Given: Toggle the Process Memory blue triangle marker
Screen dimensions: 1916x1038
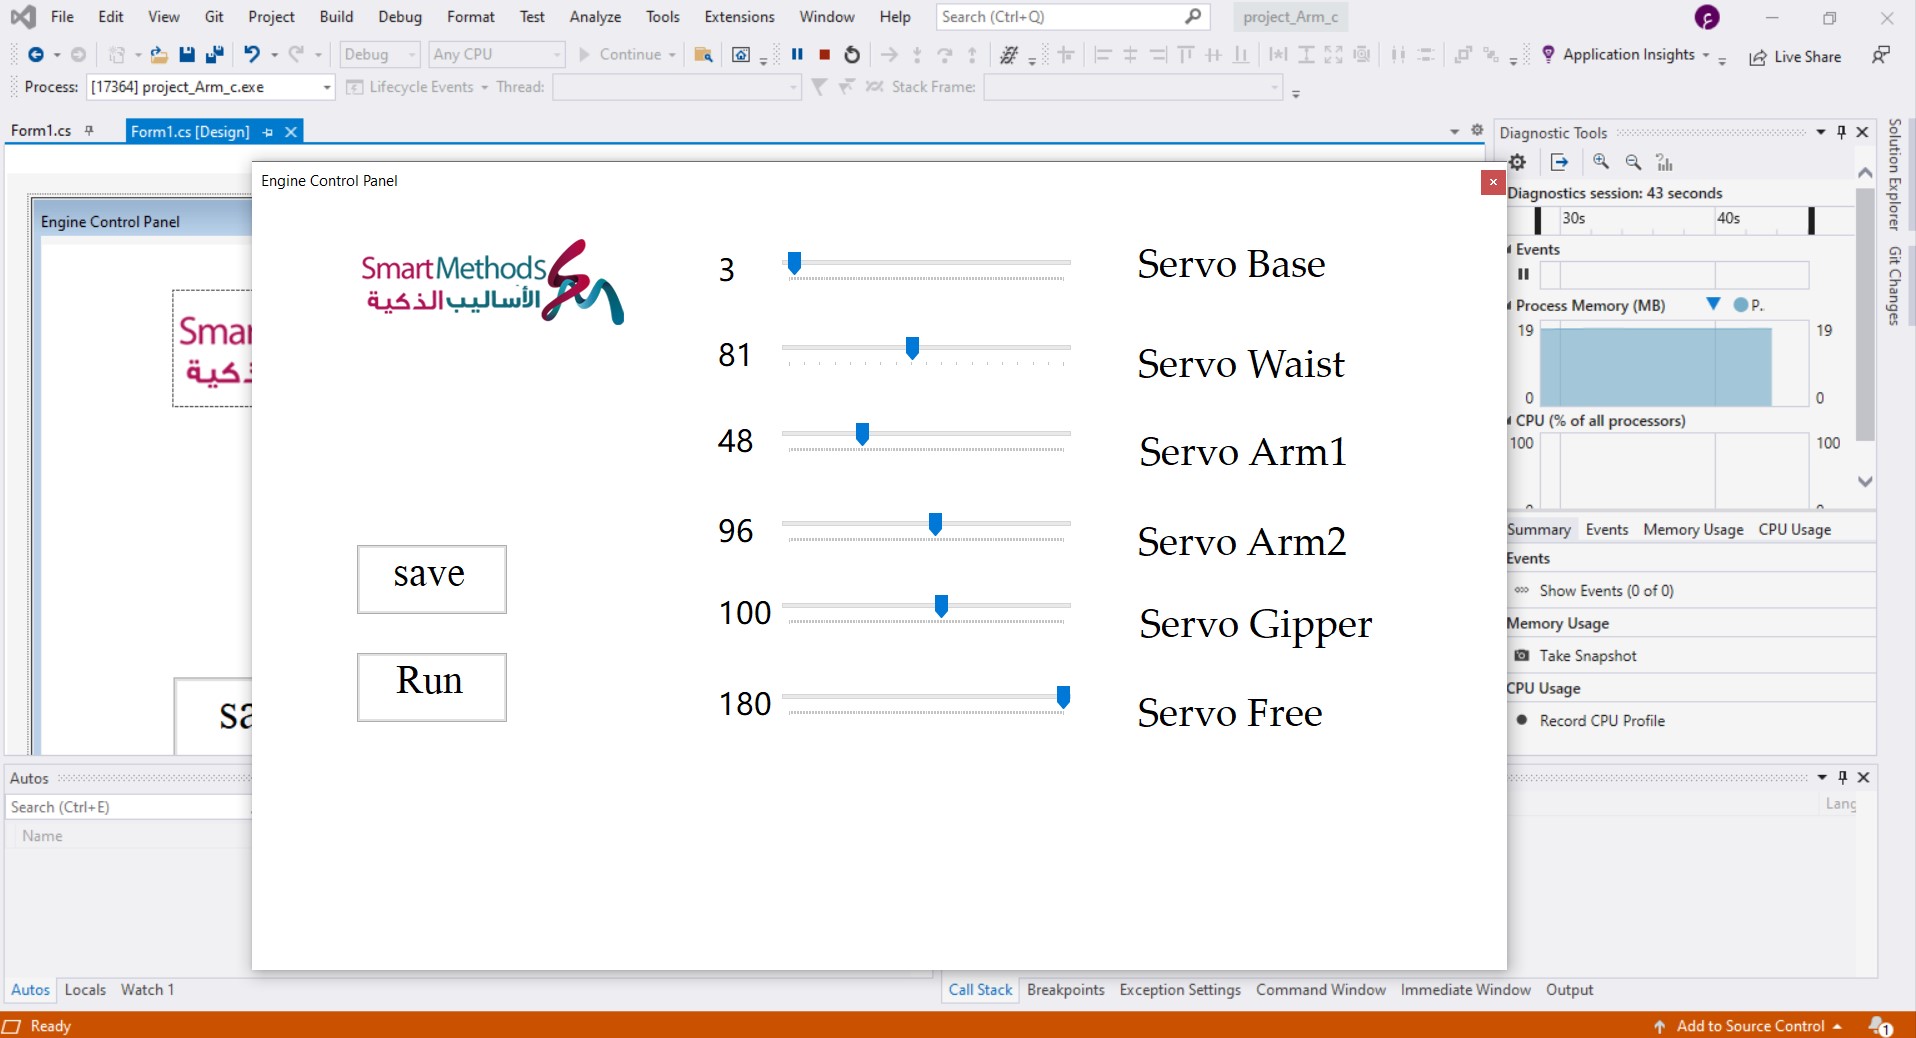Looking at the screenshot, I should pyautogui.click(x=1713, y=304).
